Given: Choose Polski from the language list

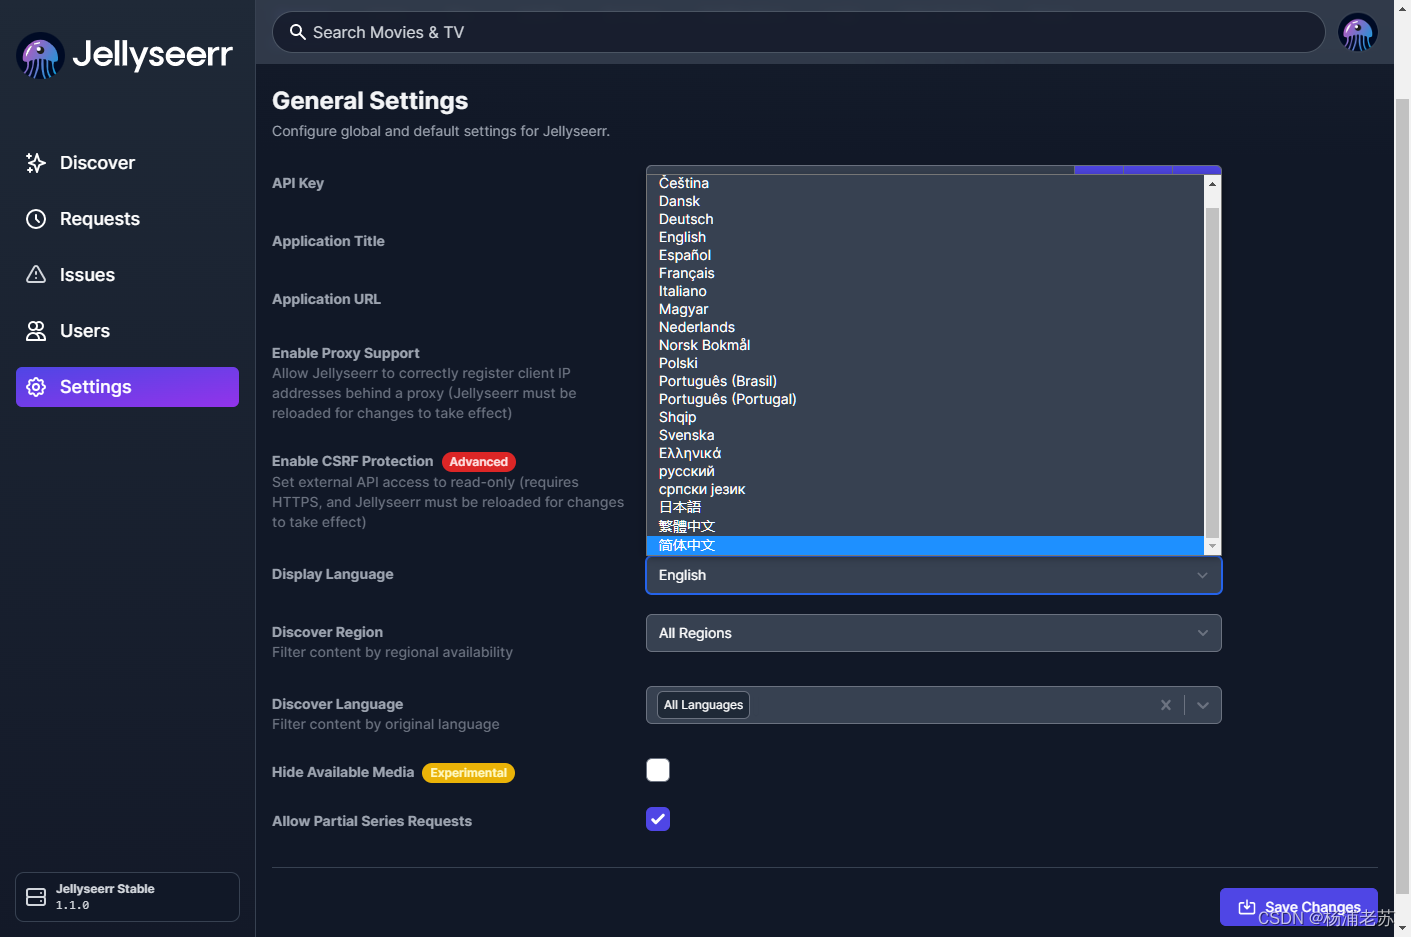Looking at the screenshot, I should click(925, 363).
